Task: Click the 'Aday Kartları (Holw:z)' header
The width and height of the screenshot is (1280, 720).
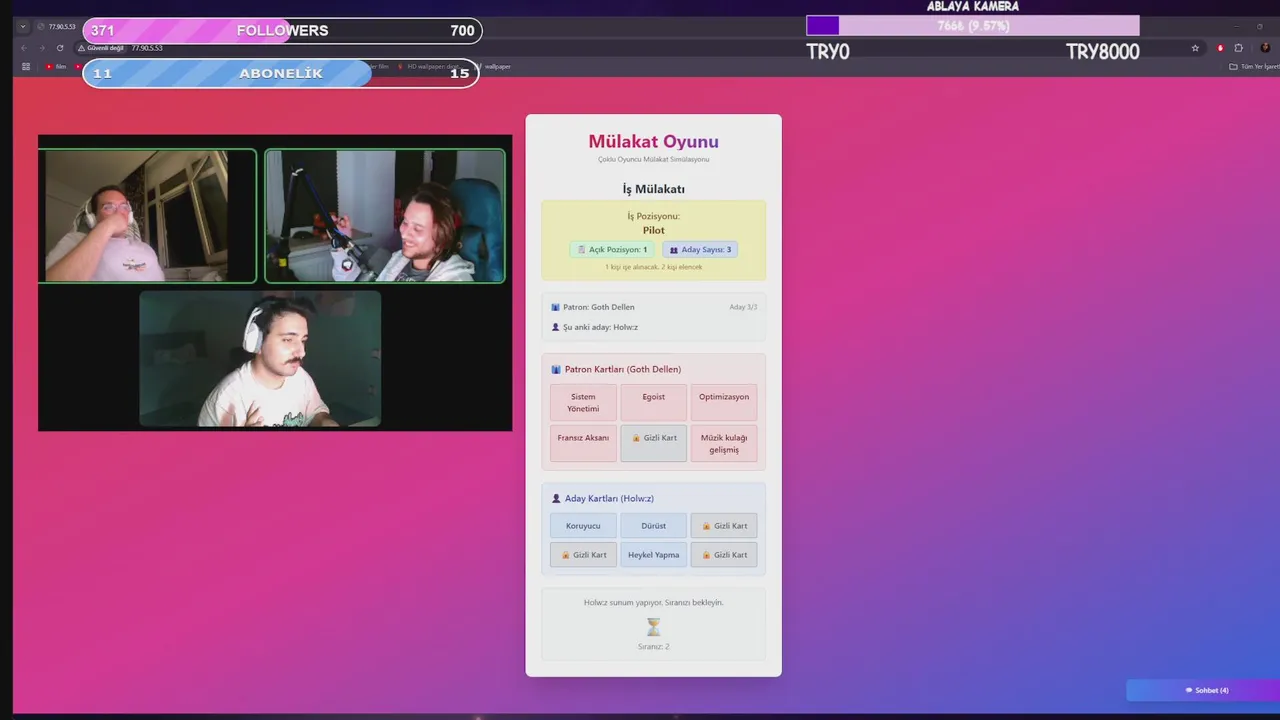Action: click(609, 498)
